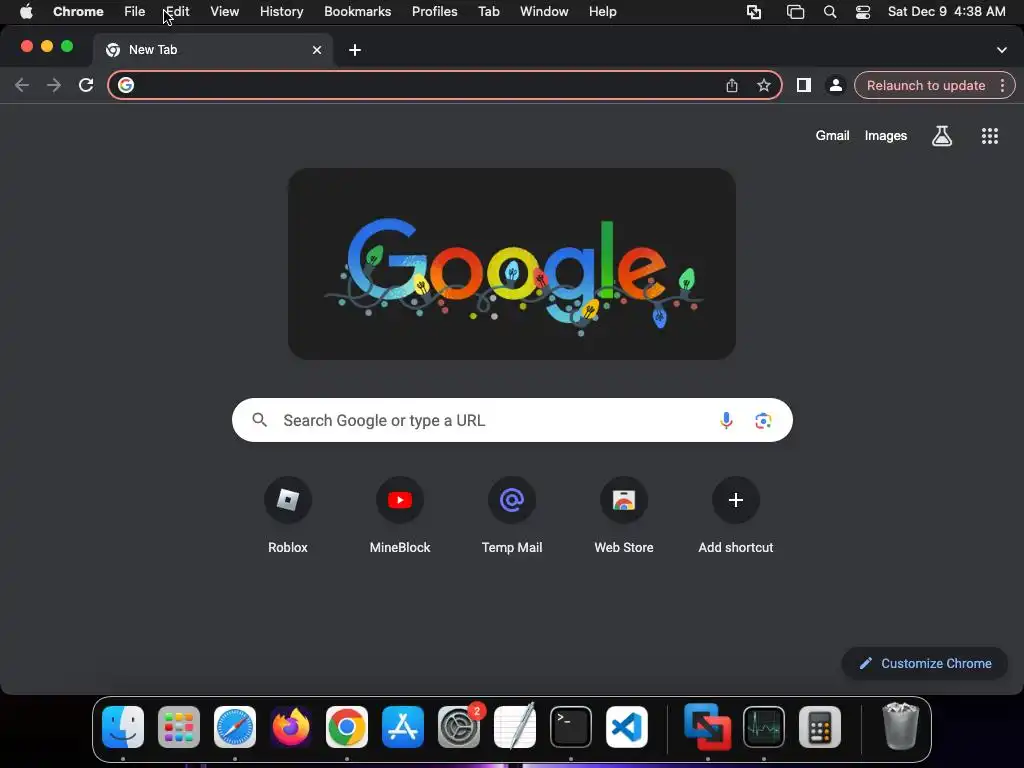Click Relaunch to update button
The image size is (1024, 768).
coord(925,86)
